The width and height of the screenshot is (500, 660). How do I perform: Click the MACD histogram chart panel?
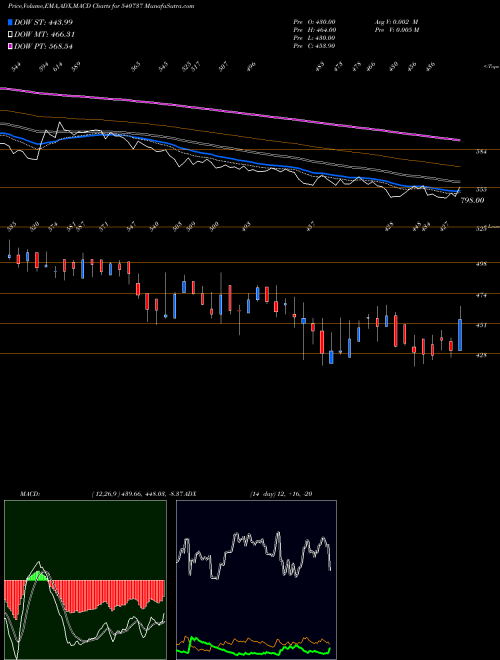click(85, 580)
